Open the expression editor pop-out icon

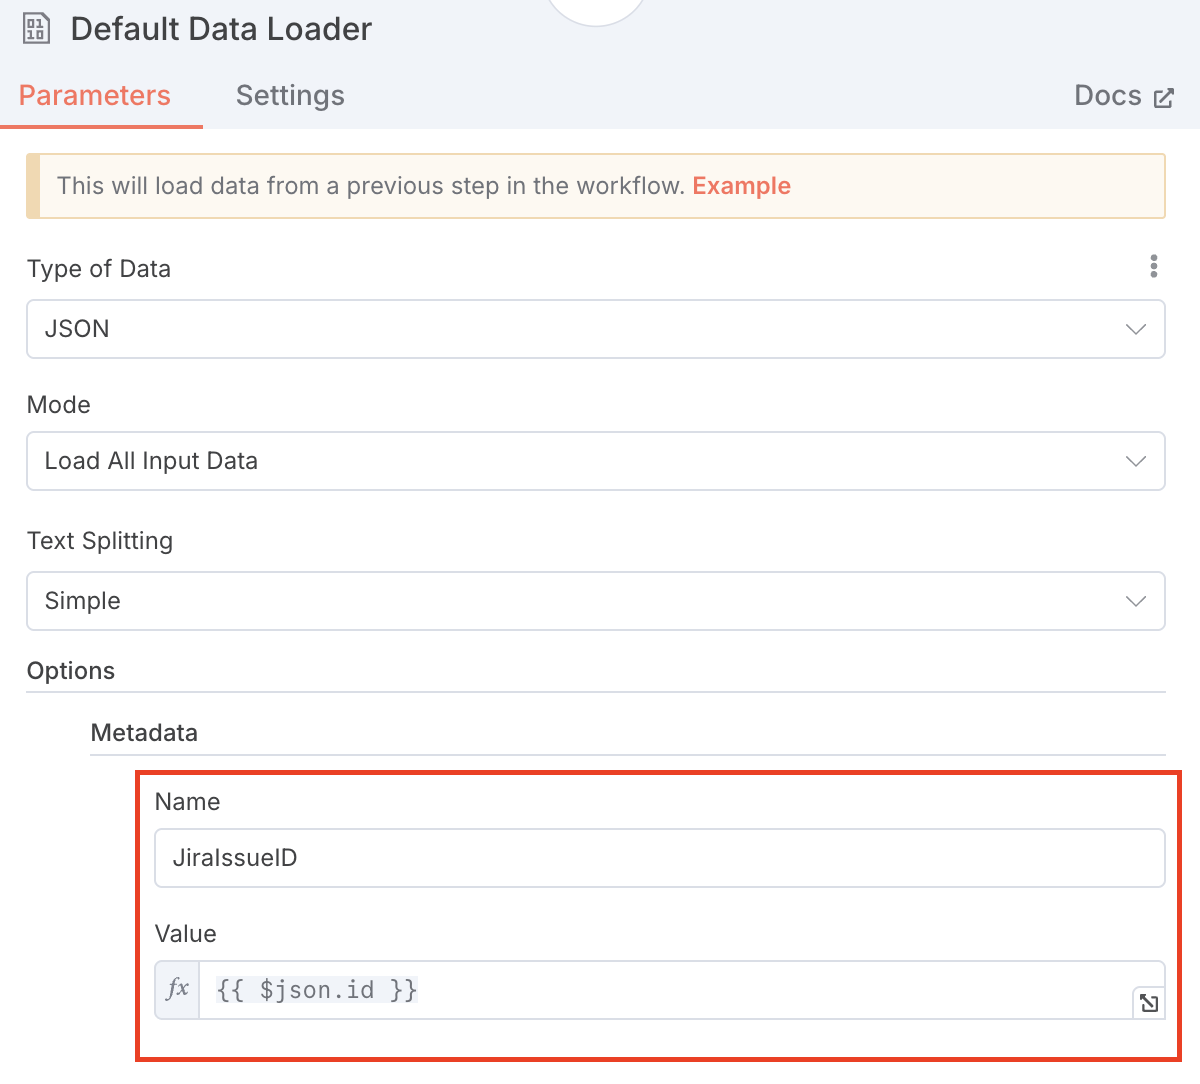pyautogui.click(x=1148, y=1002)
